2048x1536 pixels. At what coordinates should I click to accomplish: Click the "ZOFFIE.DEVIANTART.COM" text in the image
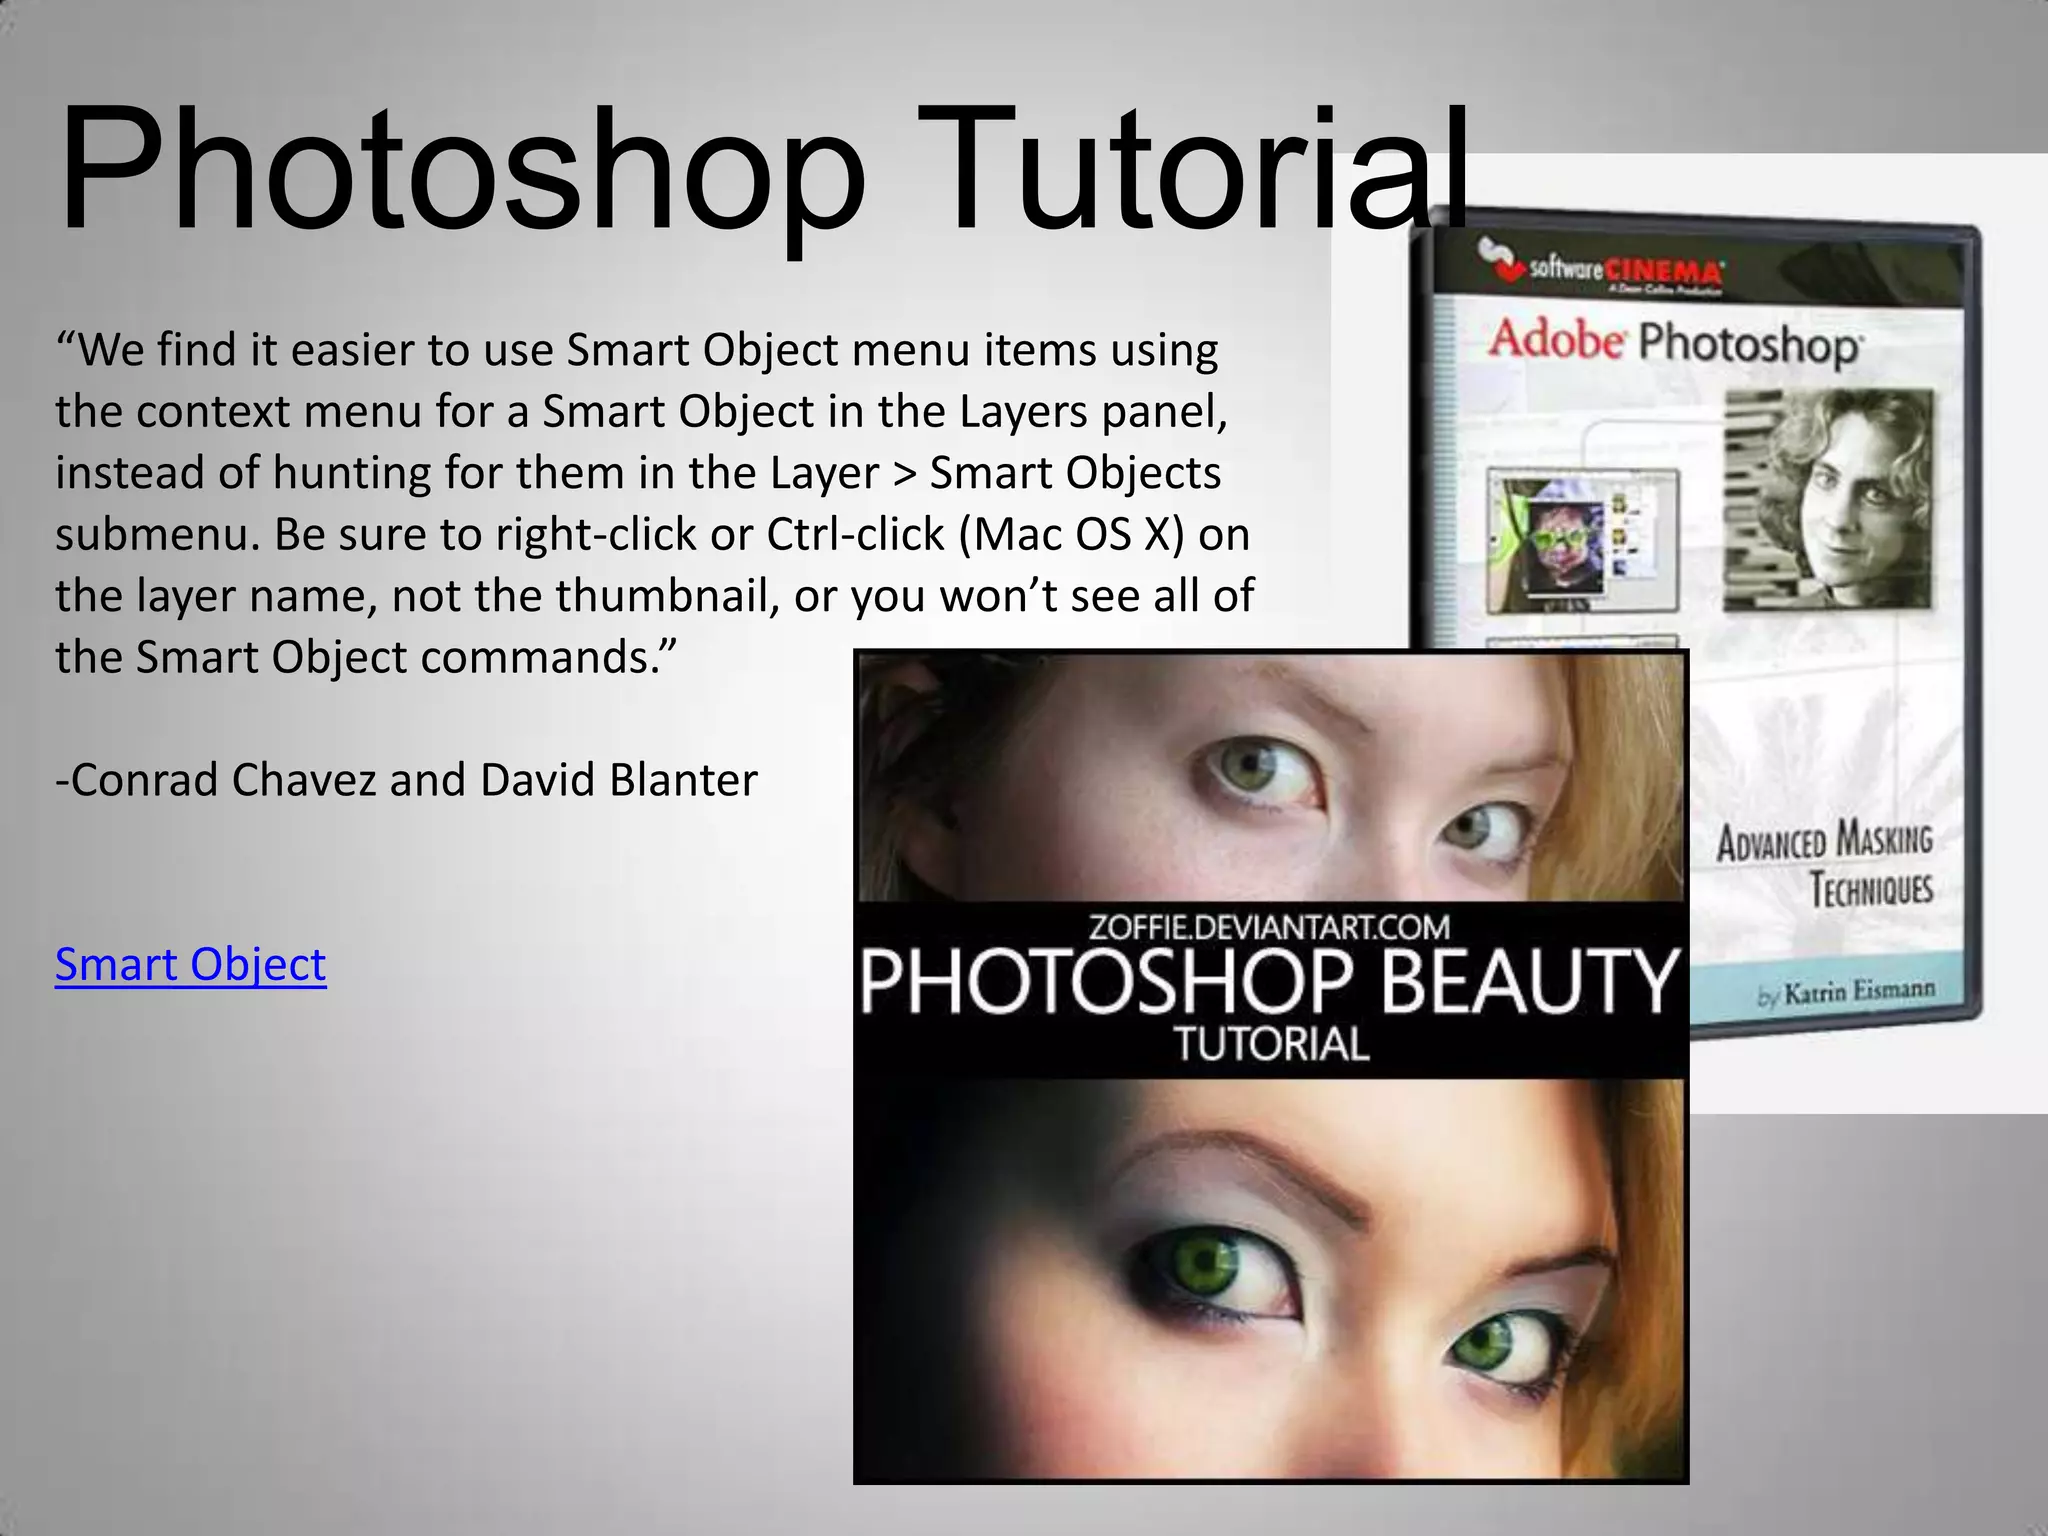tap(1269, 927)
